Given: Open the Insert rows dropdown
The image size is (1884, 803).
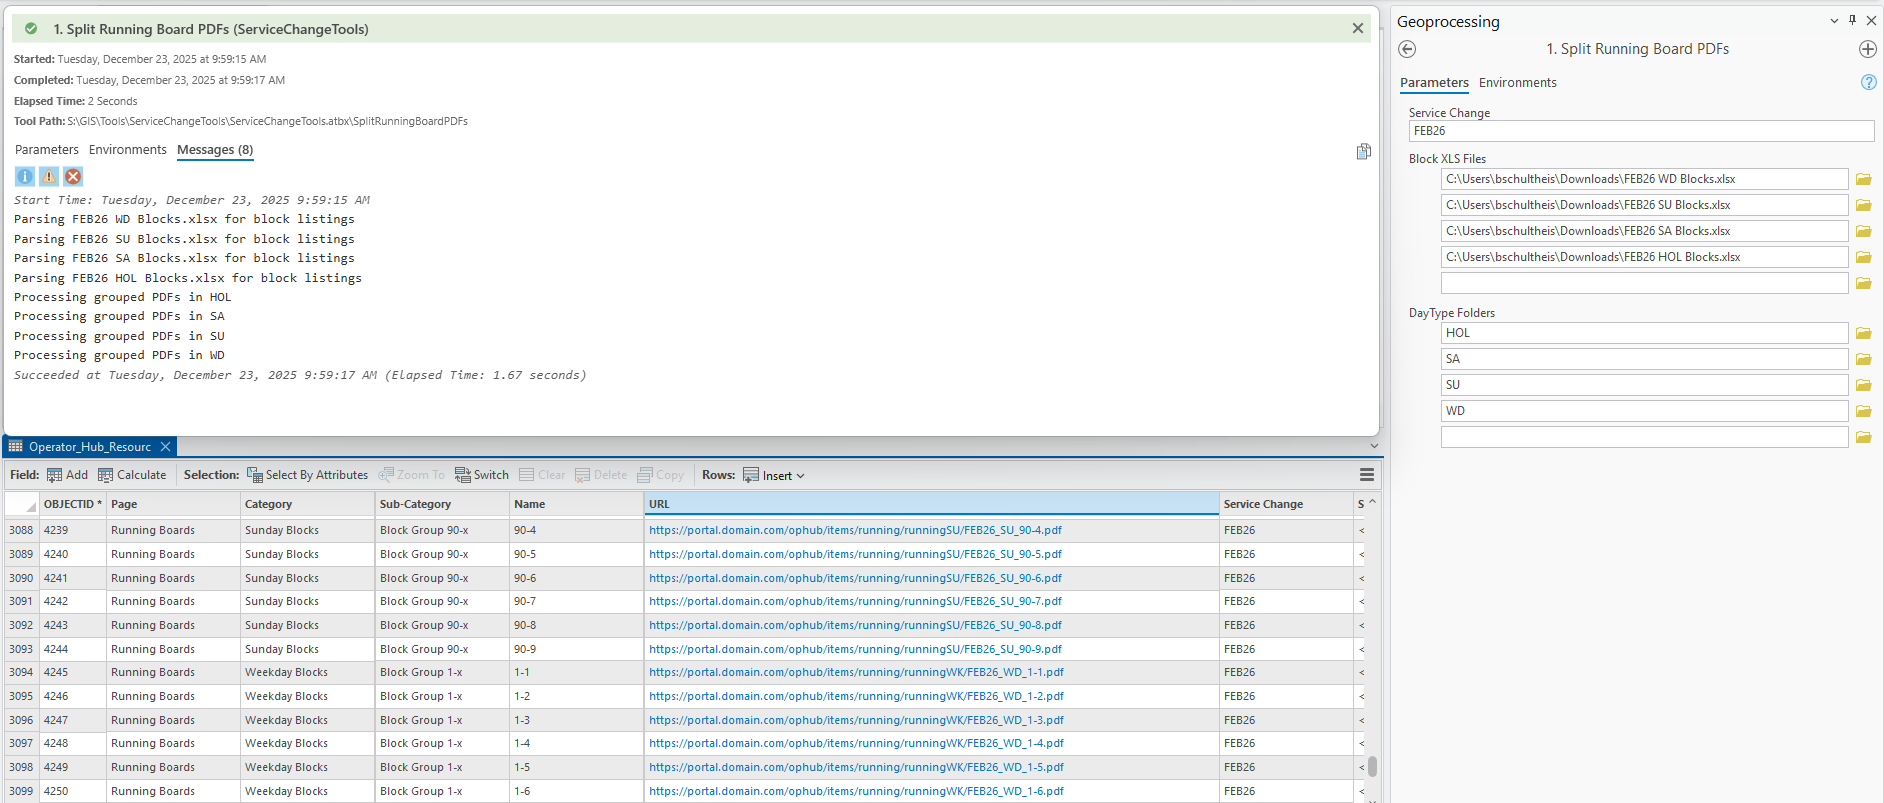Looking at the screenshot, I should coord(774,476).
